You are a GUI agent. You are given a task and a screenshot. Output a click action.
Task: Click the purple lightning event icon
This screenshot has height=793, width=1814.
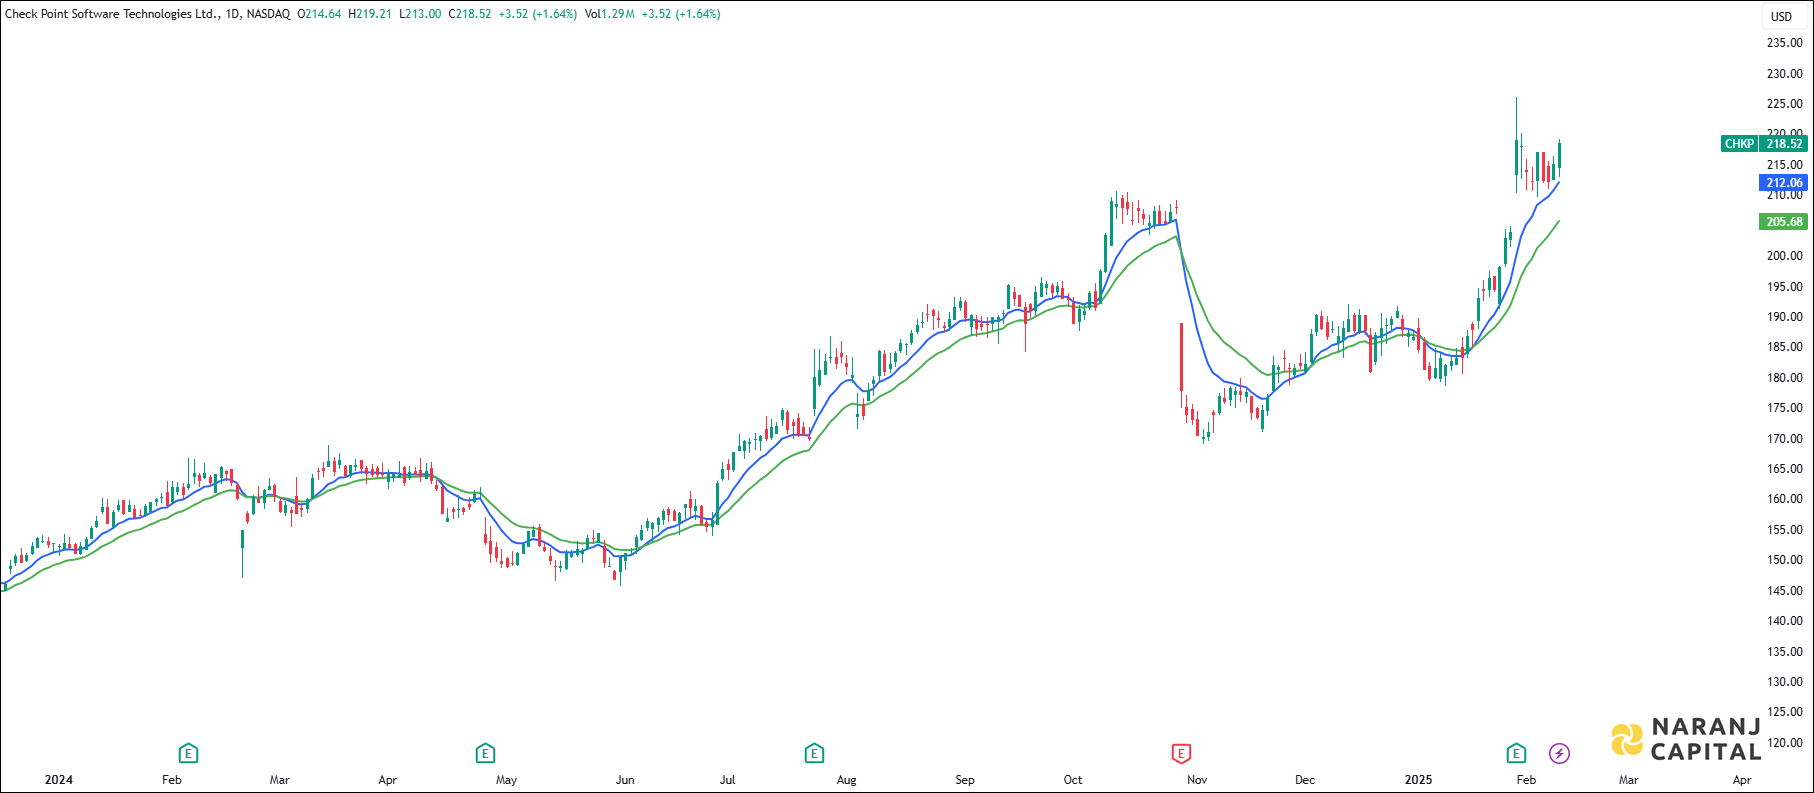tap(1559, 753)
